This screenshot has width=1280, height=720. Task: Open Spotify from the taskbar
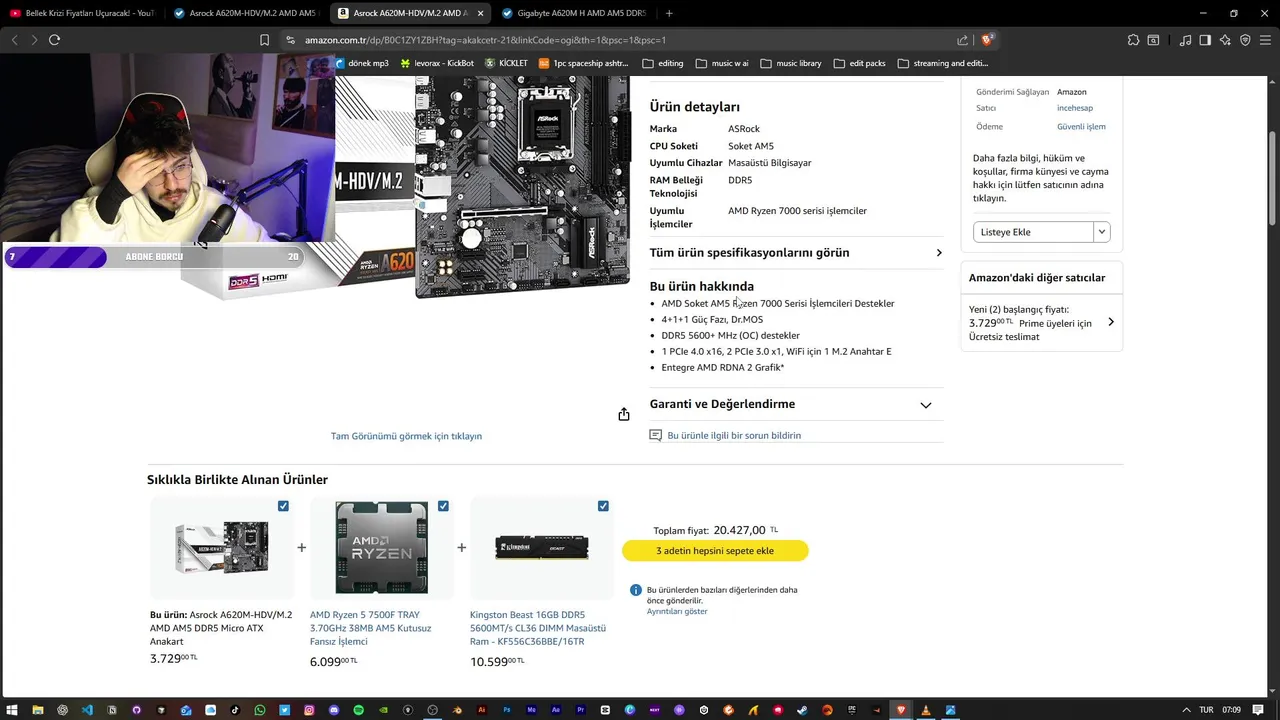(359, 710)
